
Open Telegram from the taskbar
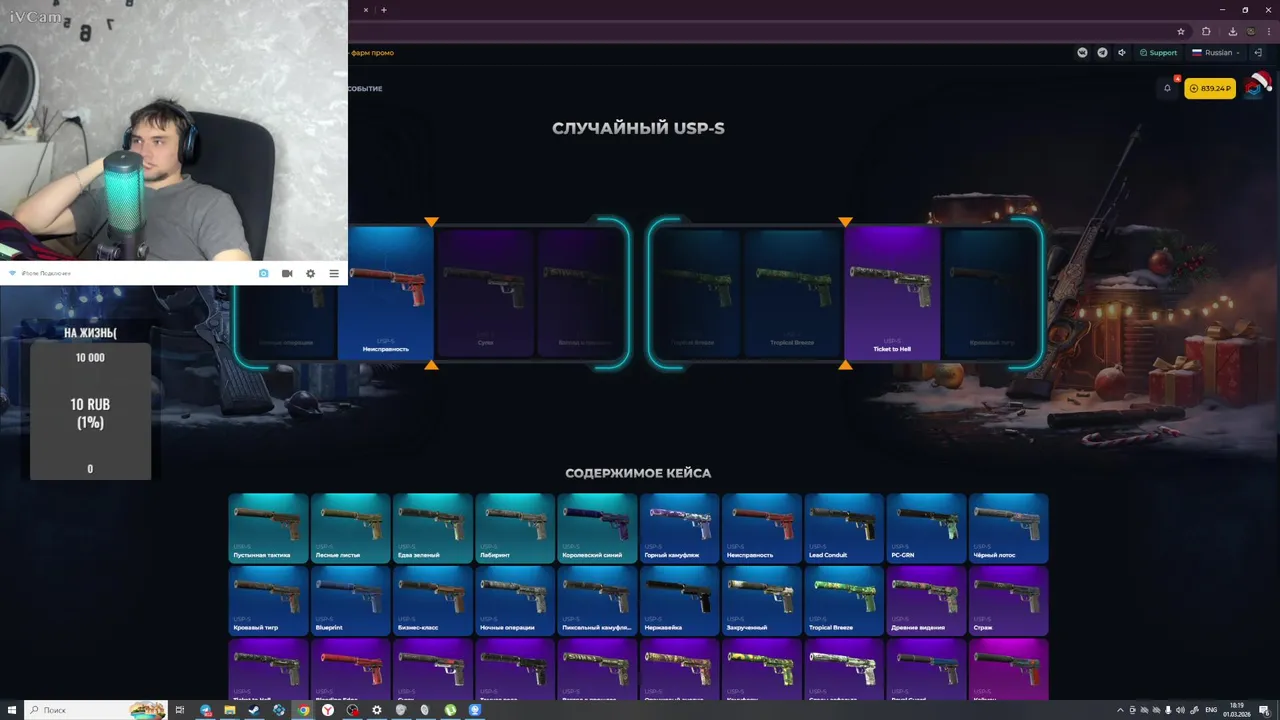pos(206,710)
